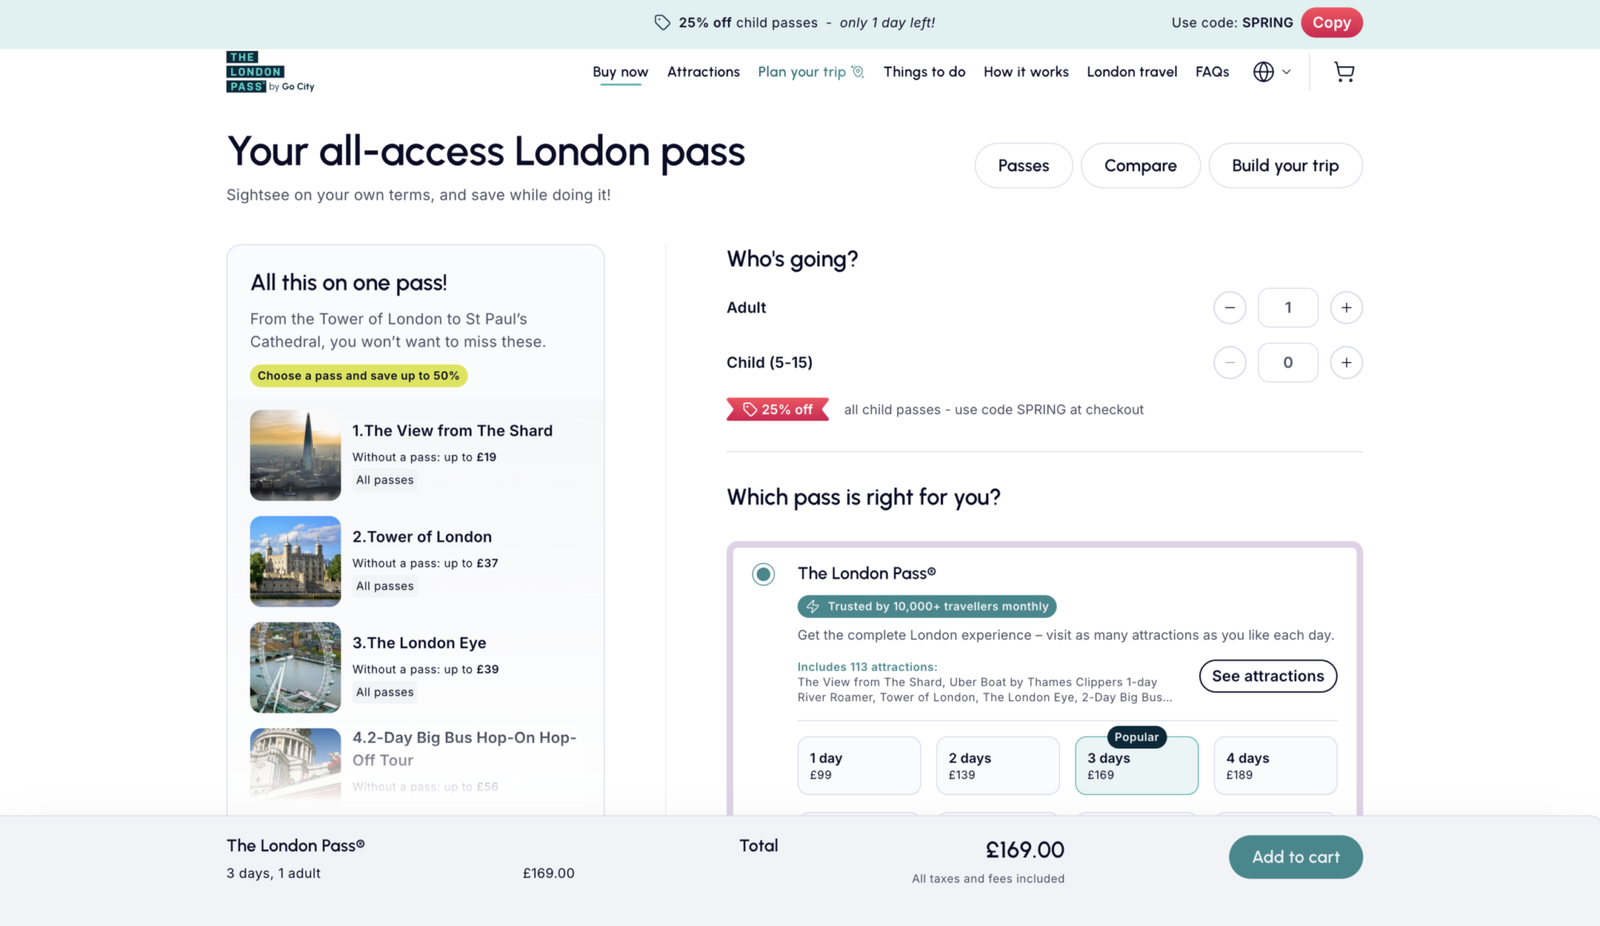The height and width of the screenshot is (926, 1600).
Task: Expand the language selector chevron
Action: [x=1286, y=71]
